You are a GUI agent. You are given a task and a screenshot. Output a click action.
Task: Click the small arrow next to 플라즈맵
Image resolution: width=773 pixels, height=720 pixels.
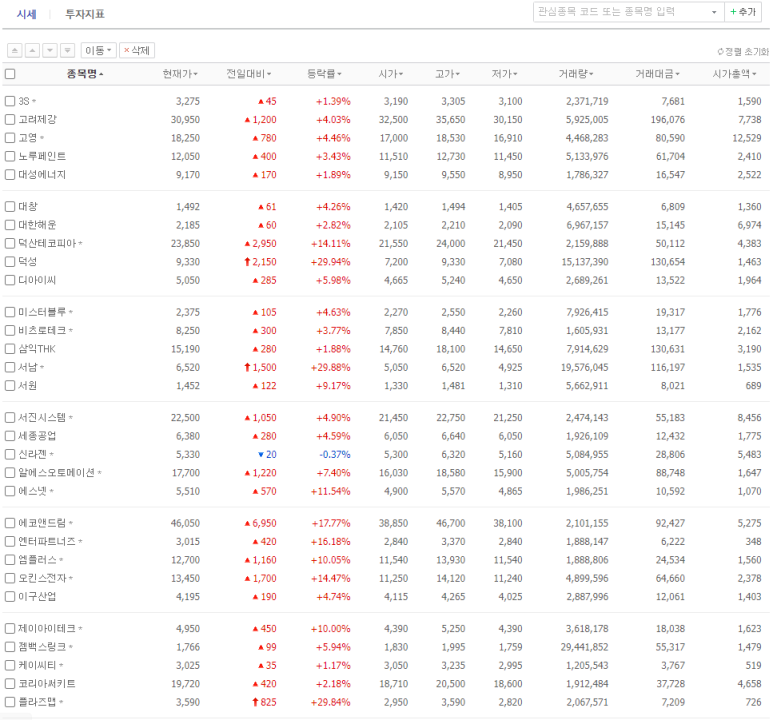[x=61, y=702]
